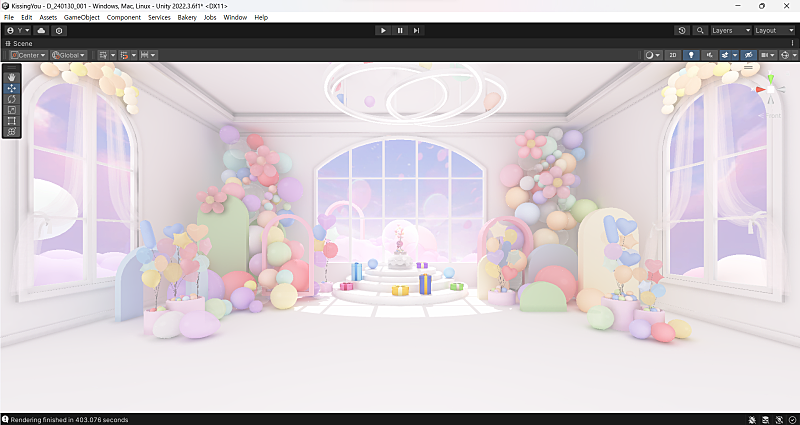Open the Undo History icon
This screenshot has height=425, width=800.
click(682, 31)
